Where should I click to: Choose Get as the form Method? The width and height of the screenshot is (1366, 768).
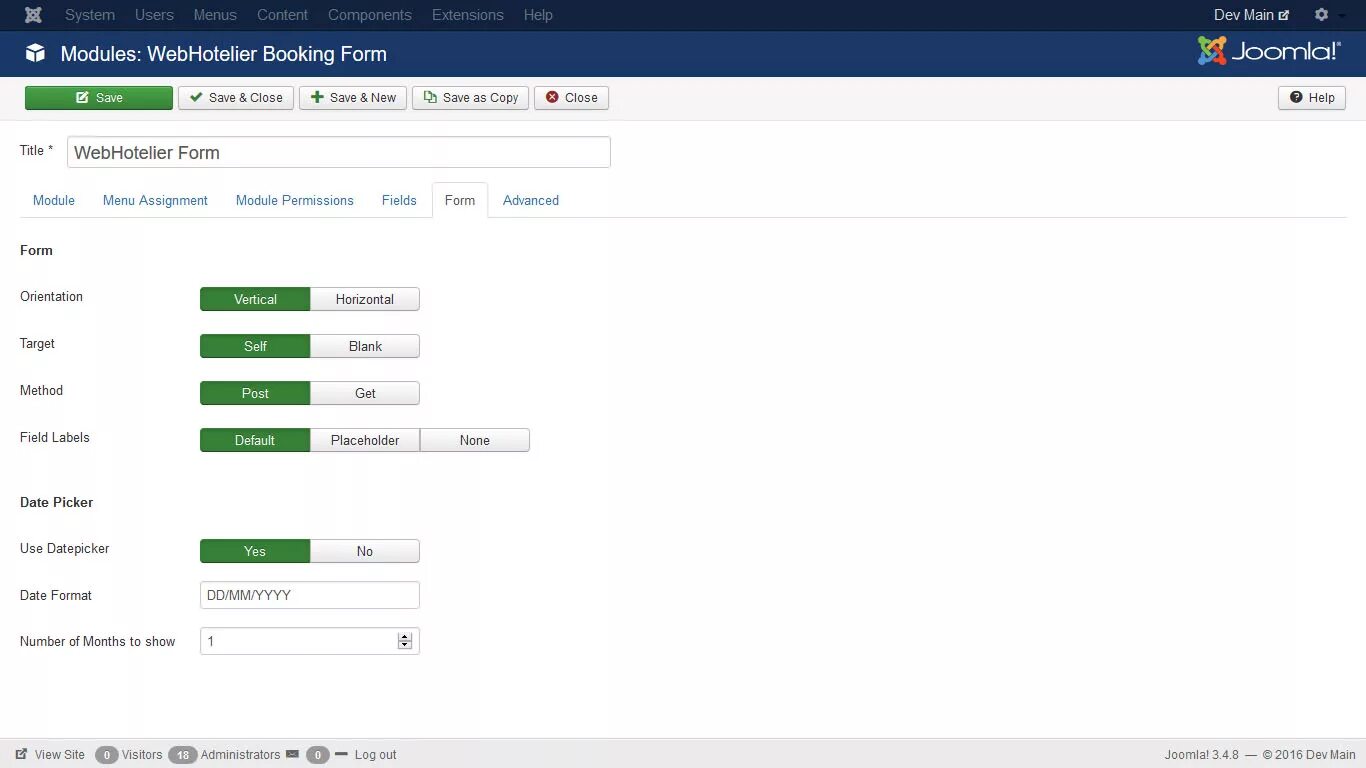[x=365, y=393]
